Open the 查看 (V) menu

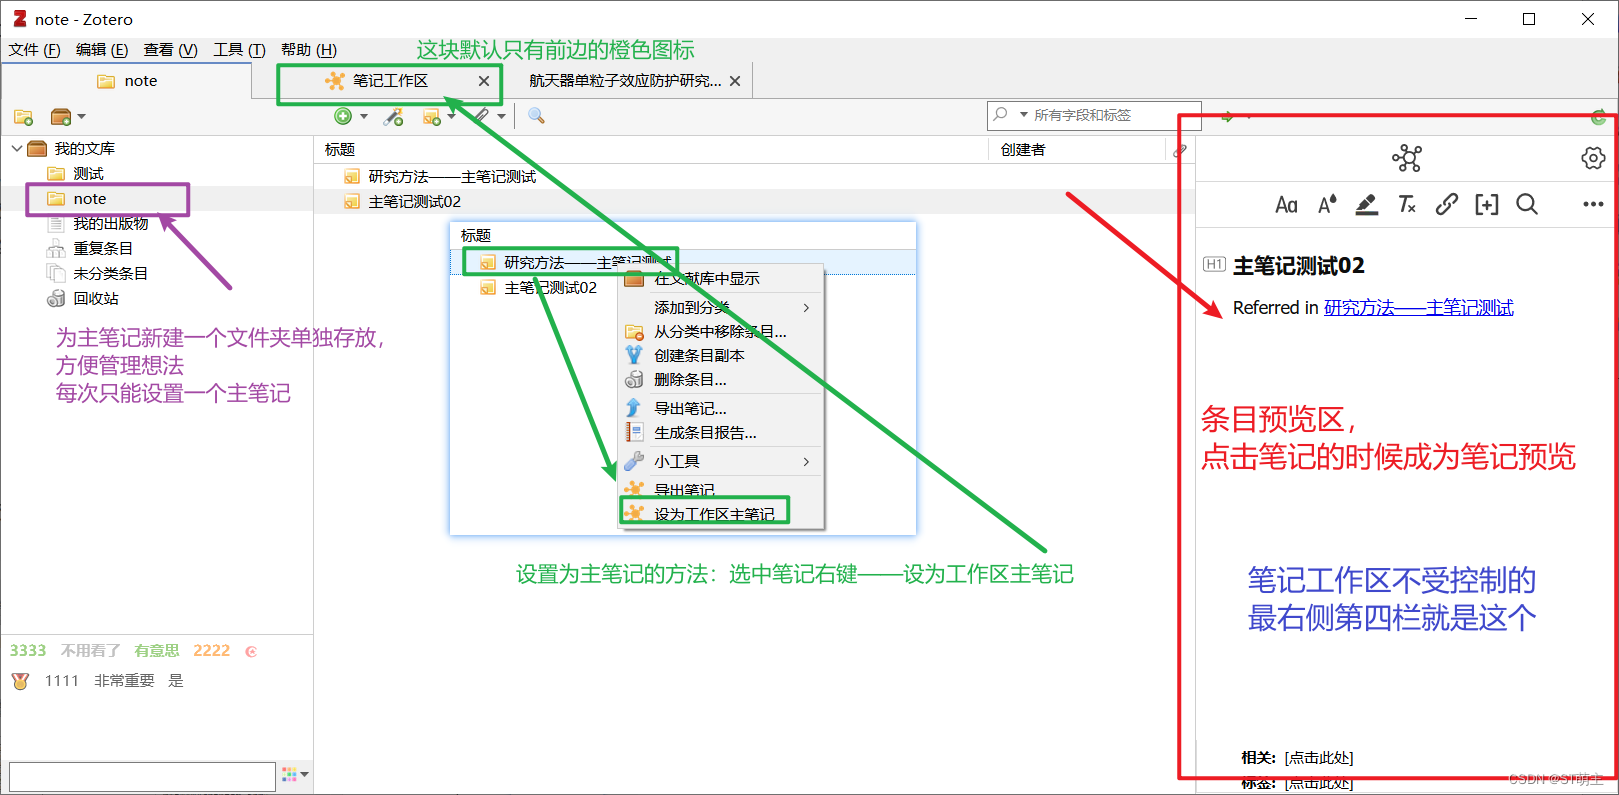pyautogui.click(x=170, y=50)
